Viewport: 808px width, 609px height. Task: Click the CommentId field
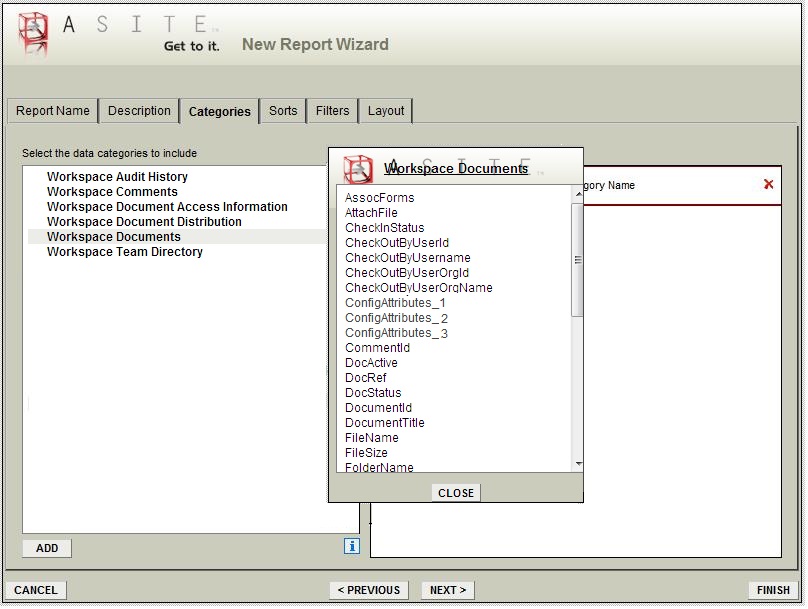tap(378, 348)
